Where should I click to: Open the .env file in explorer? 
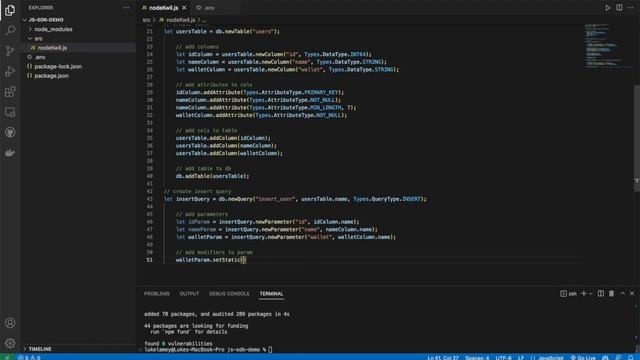(x=40, y=57)
